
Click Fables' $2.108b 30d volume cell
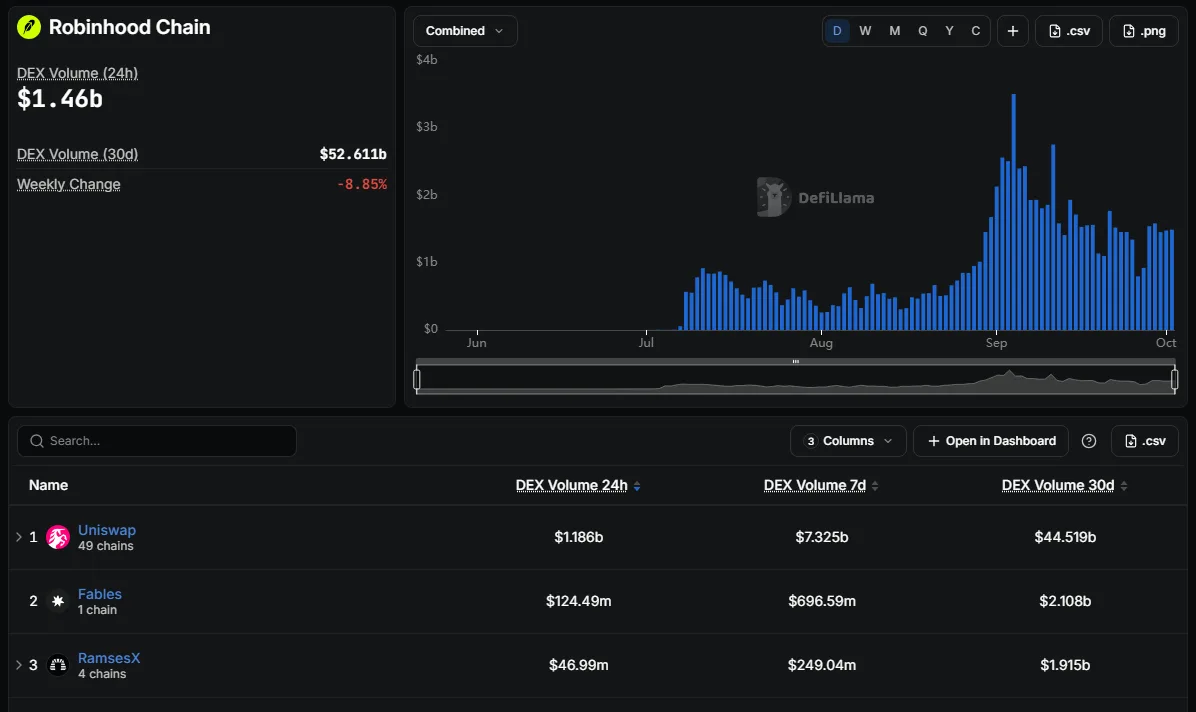pos(1066,601)
